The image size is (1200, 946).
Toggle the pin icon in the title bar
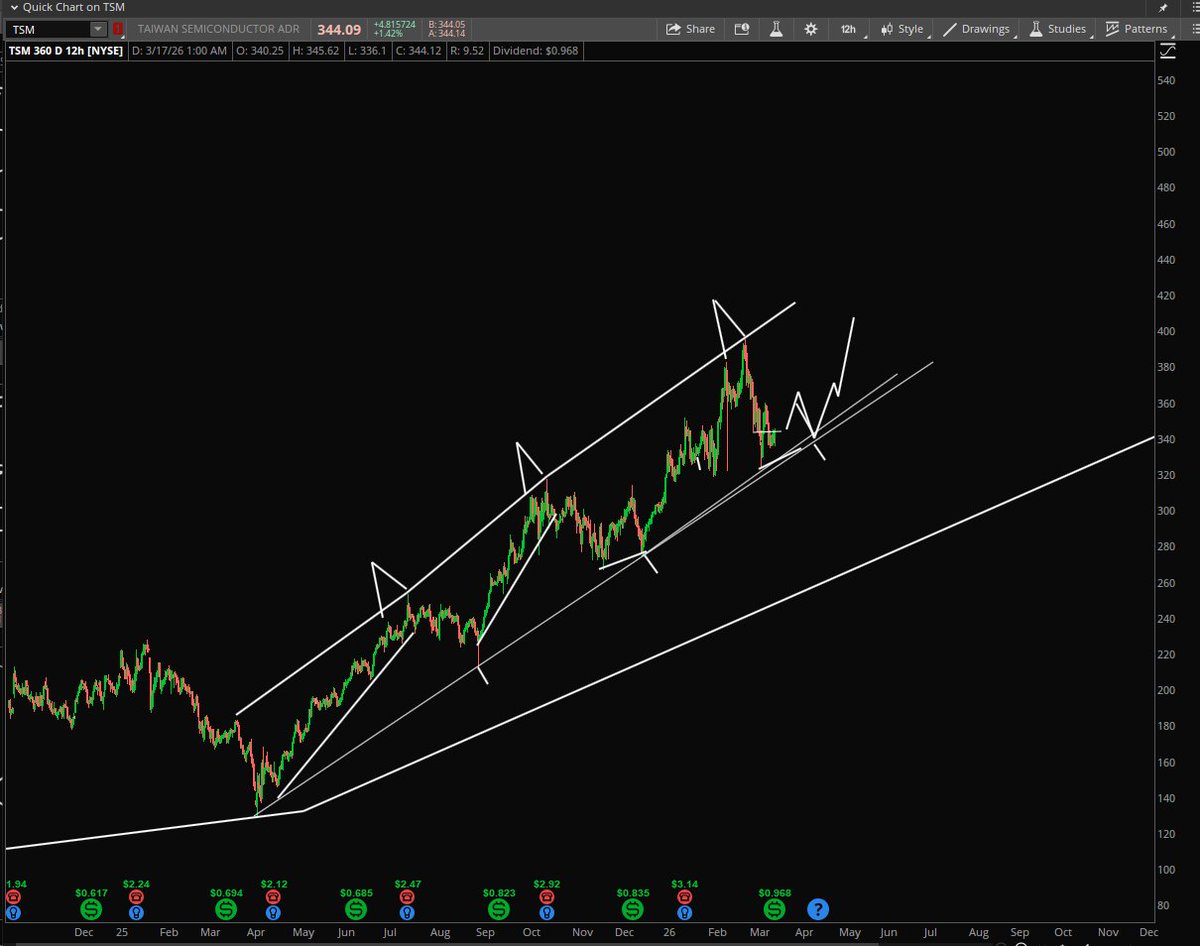pyautogui.click(x=1162, y=7)
